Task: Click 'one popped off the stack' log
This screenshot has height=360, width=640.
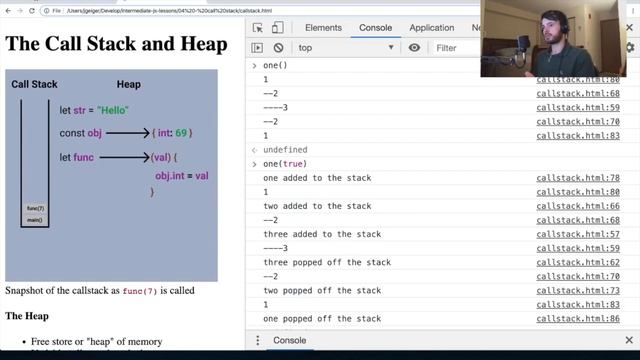Action: 322,319
